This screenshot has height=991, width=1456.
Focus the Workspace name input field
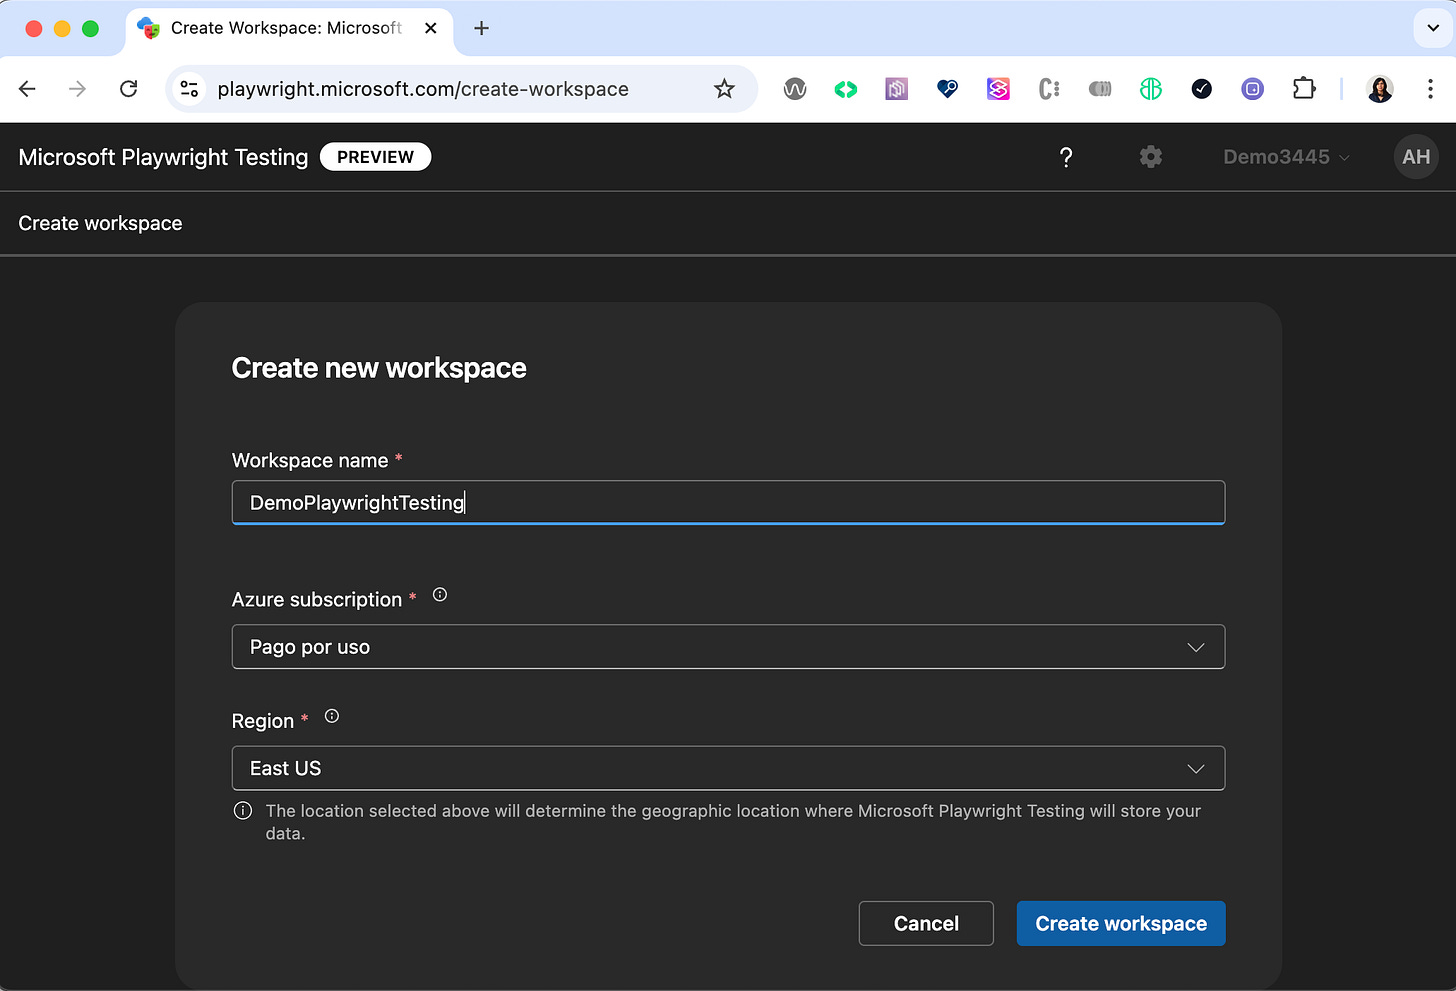pos(728,502)
